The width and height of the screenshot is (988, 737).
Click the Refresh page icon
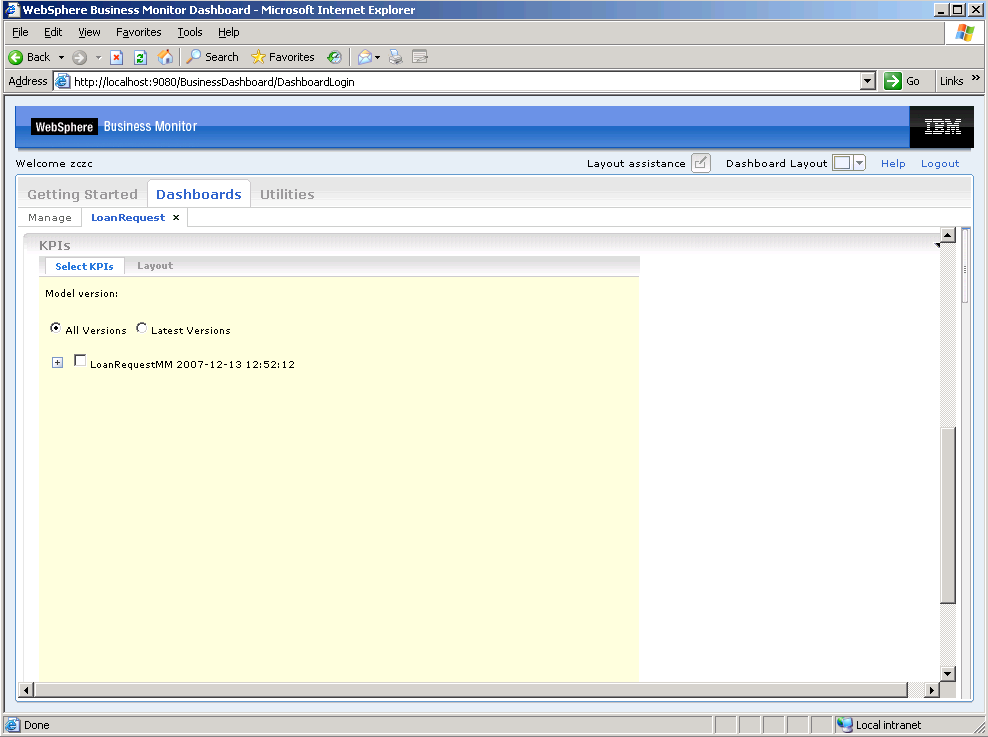click(140, 57)
